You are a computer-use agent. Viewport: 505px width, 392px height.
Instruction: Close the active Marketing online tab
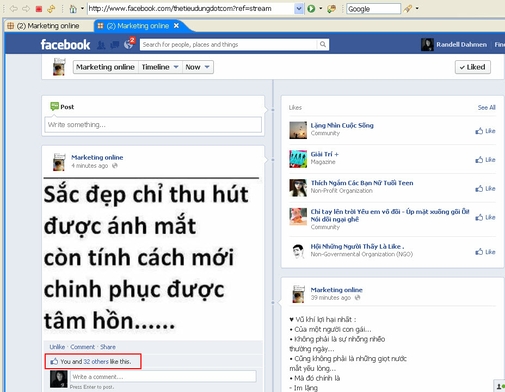click(176, 26)
